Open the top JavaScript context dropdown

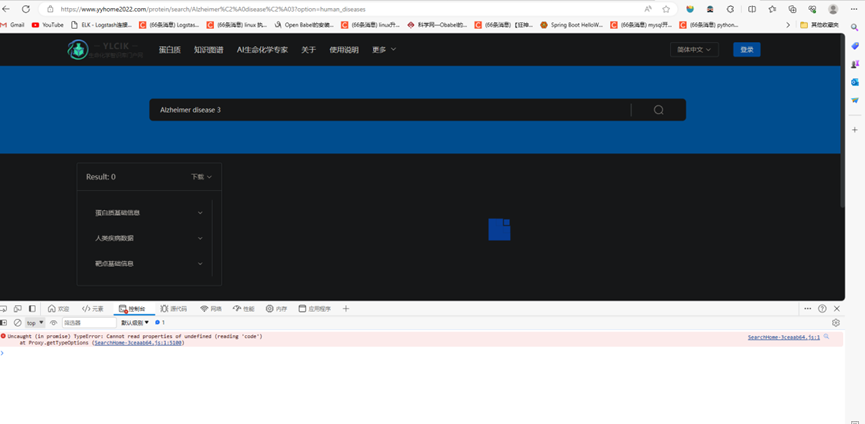tap(35, 323)
